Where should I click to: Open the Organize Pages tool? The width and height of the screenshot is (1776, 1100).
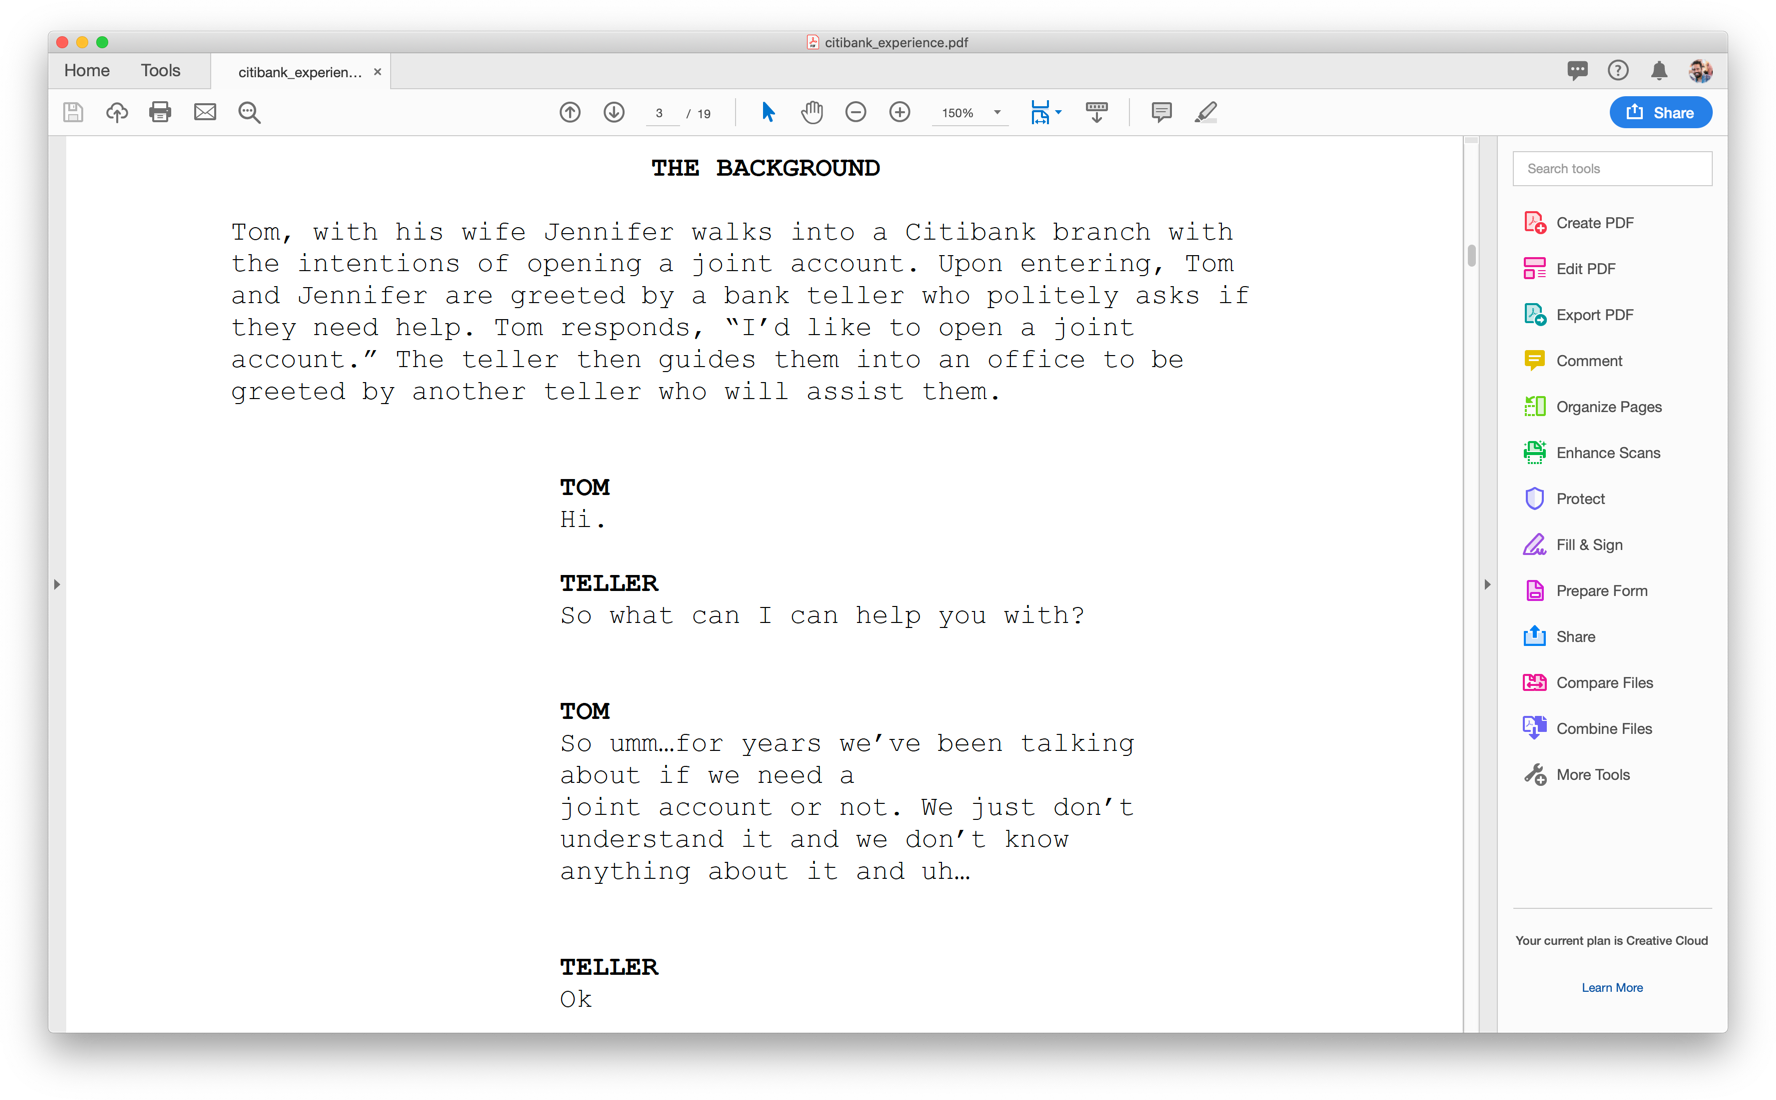pos(1593,406)
